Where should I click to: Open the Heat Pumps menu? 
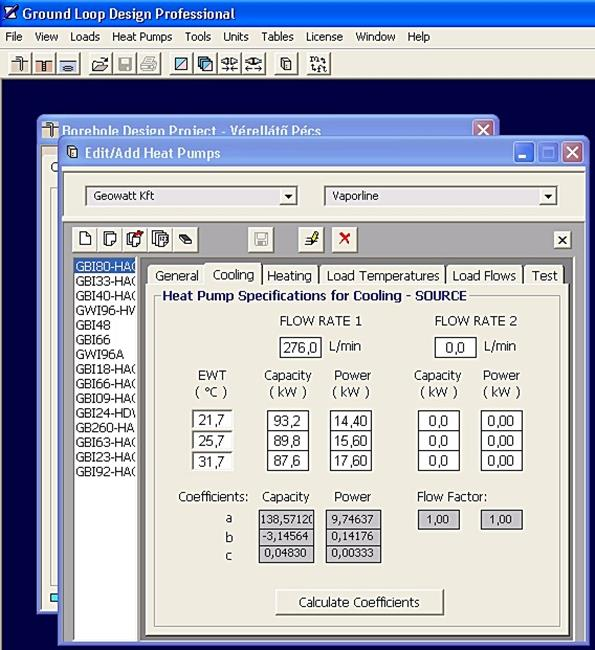point(142,36)
